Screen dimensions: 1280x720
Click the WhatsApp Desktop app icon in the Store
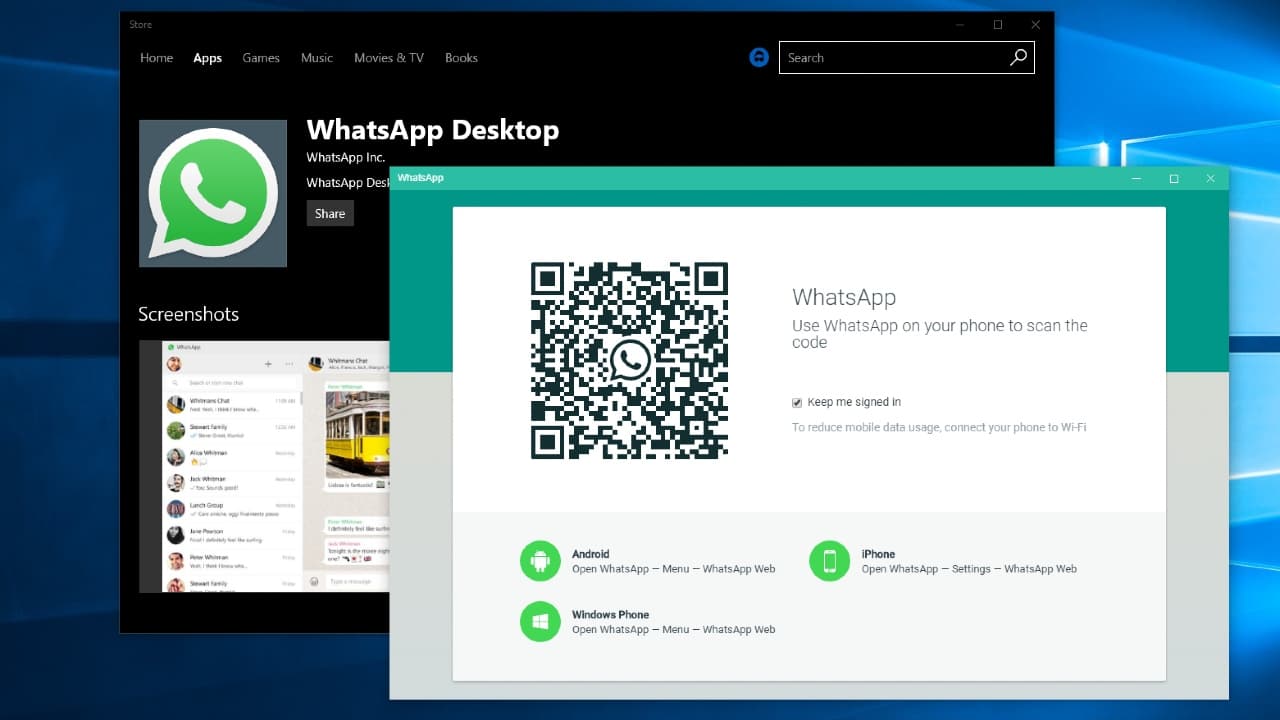pyautogui.click(x=212, y=193)
